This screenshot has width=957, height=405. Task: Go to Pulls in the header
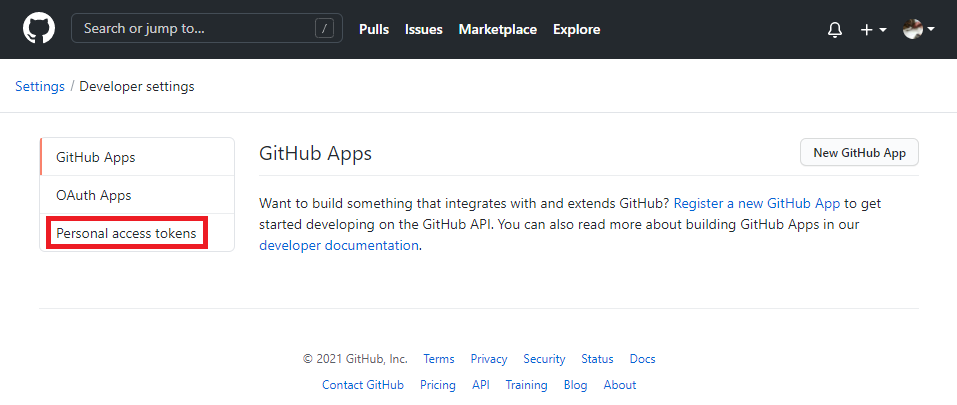374,29
